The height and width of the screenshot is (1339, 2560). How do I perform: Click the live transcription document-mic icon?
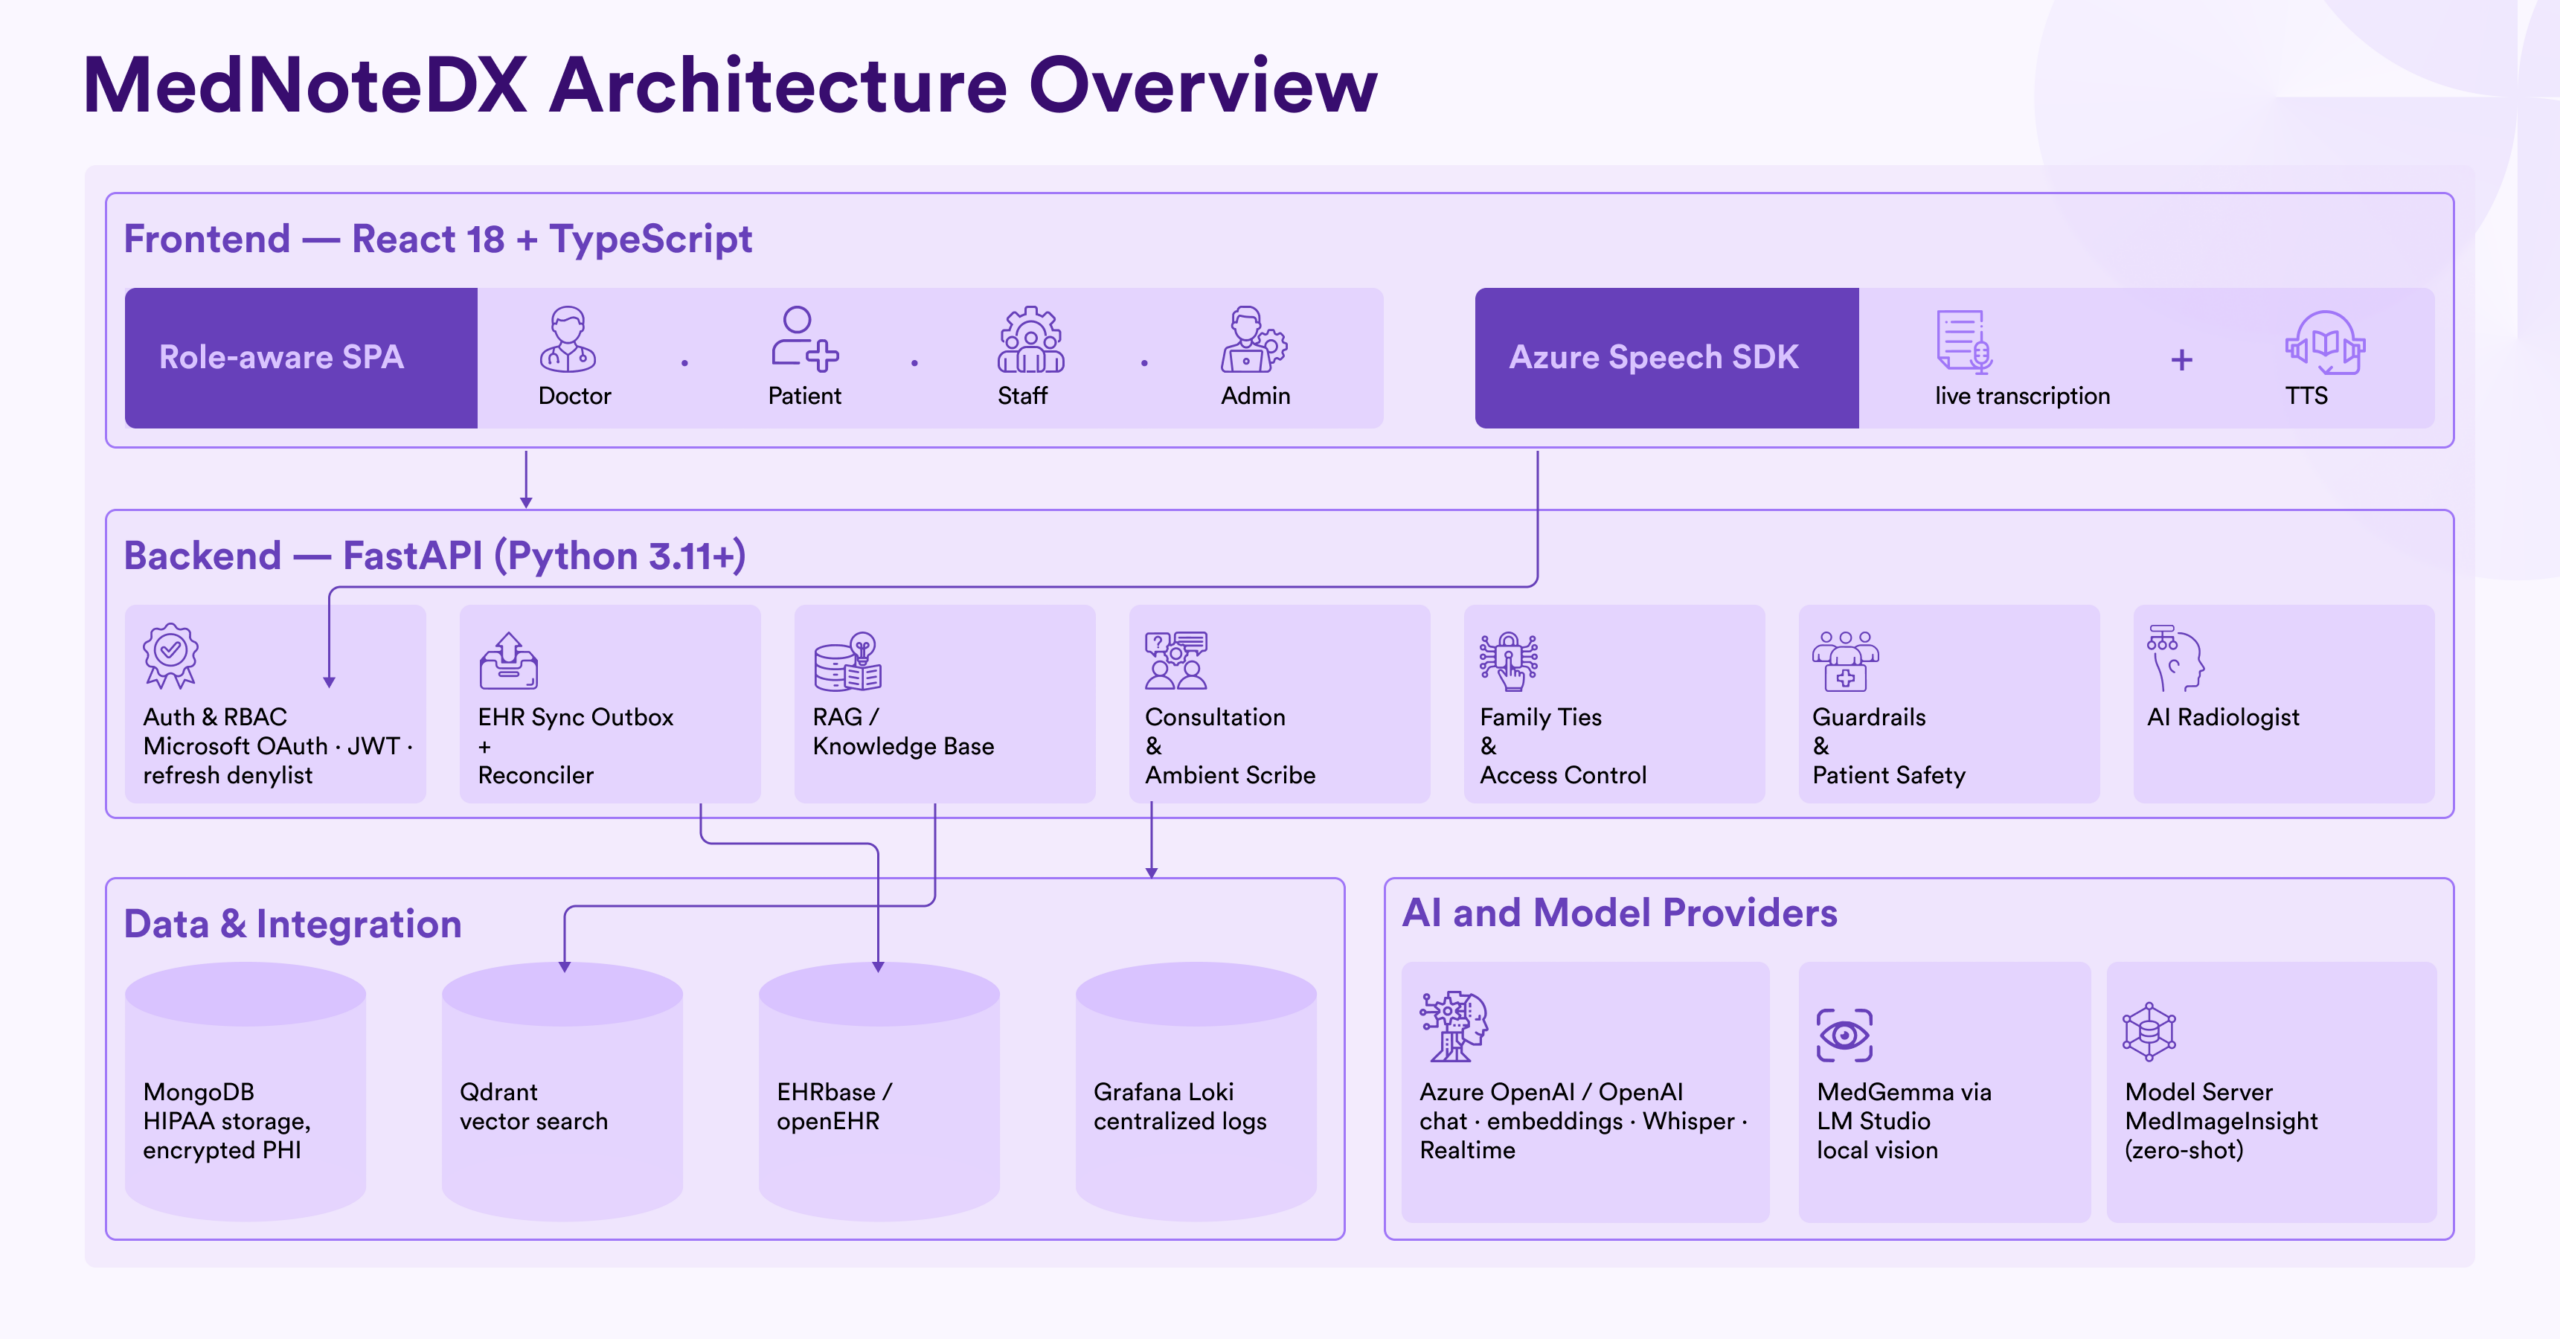pos(1965,342)
